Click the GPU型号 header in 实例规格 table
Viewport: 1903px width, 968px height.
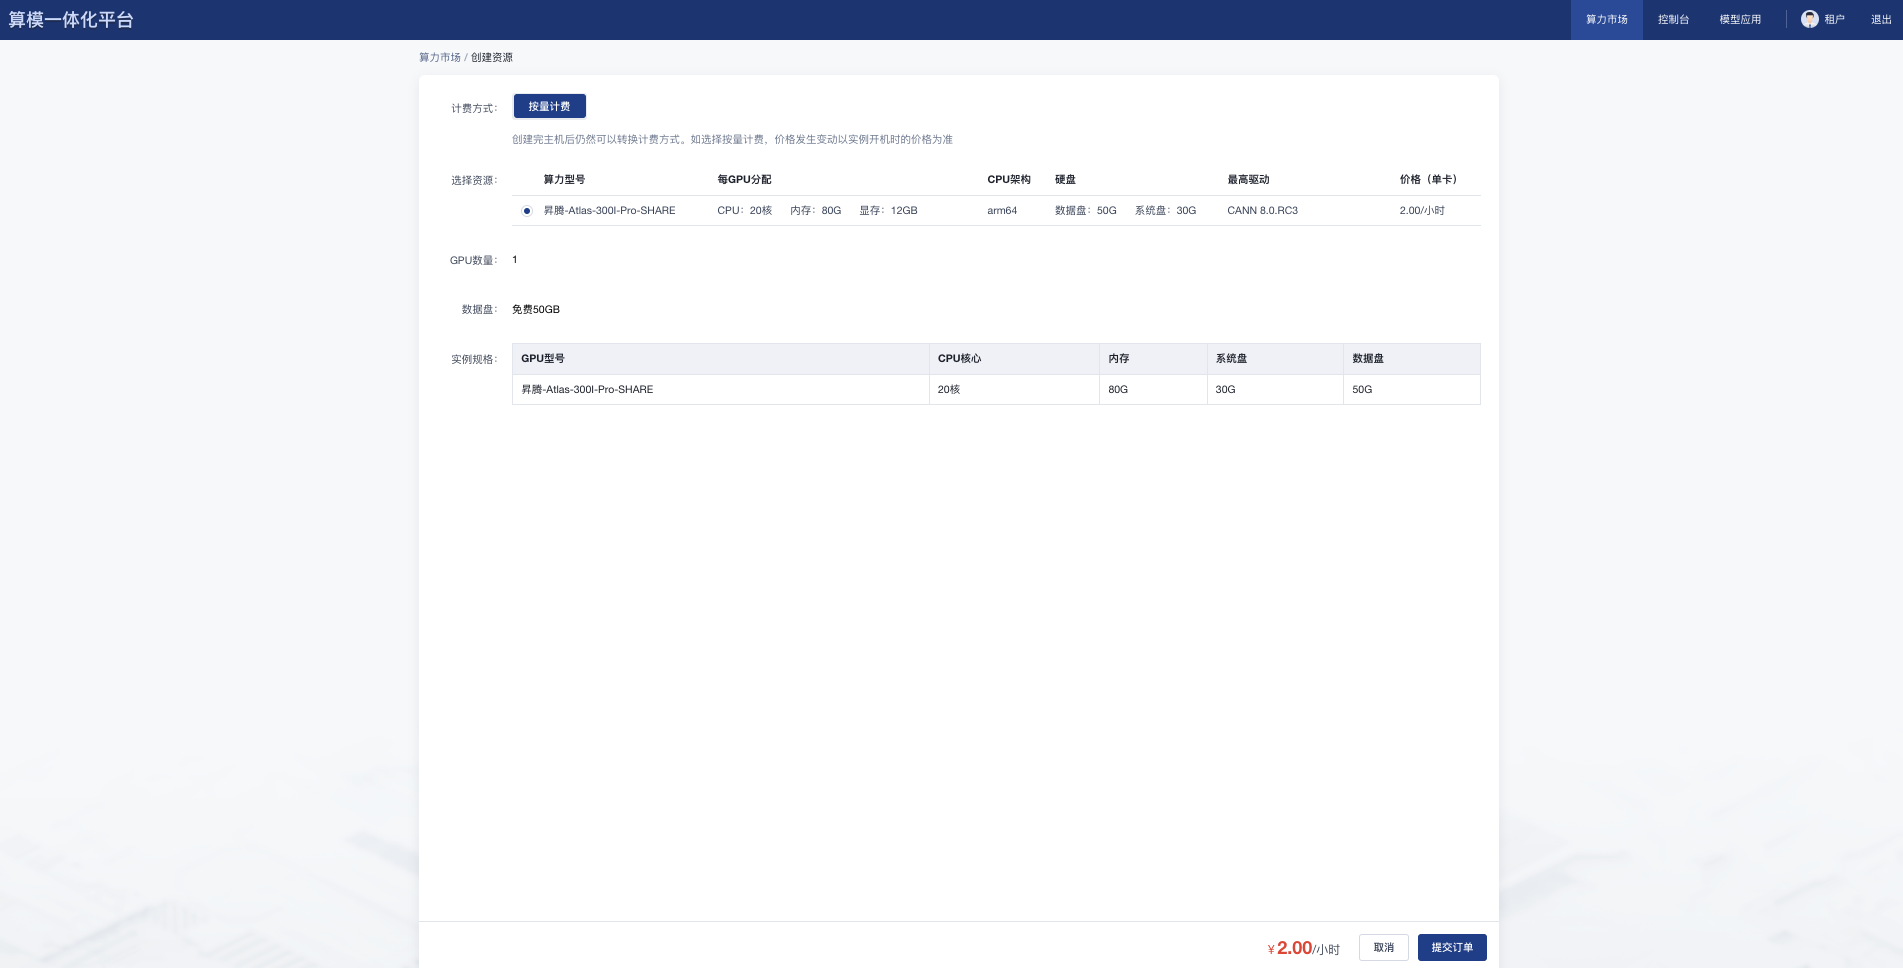543,358
